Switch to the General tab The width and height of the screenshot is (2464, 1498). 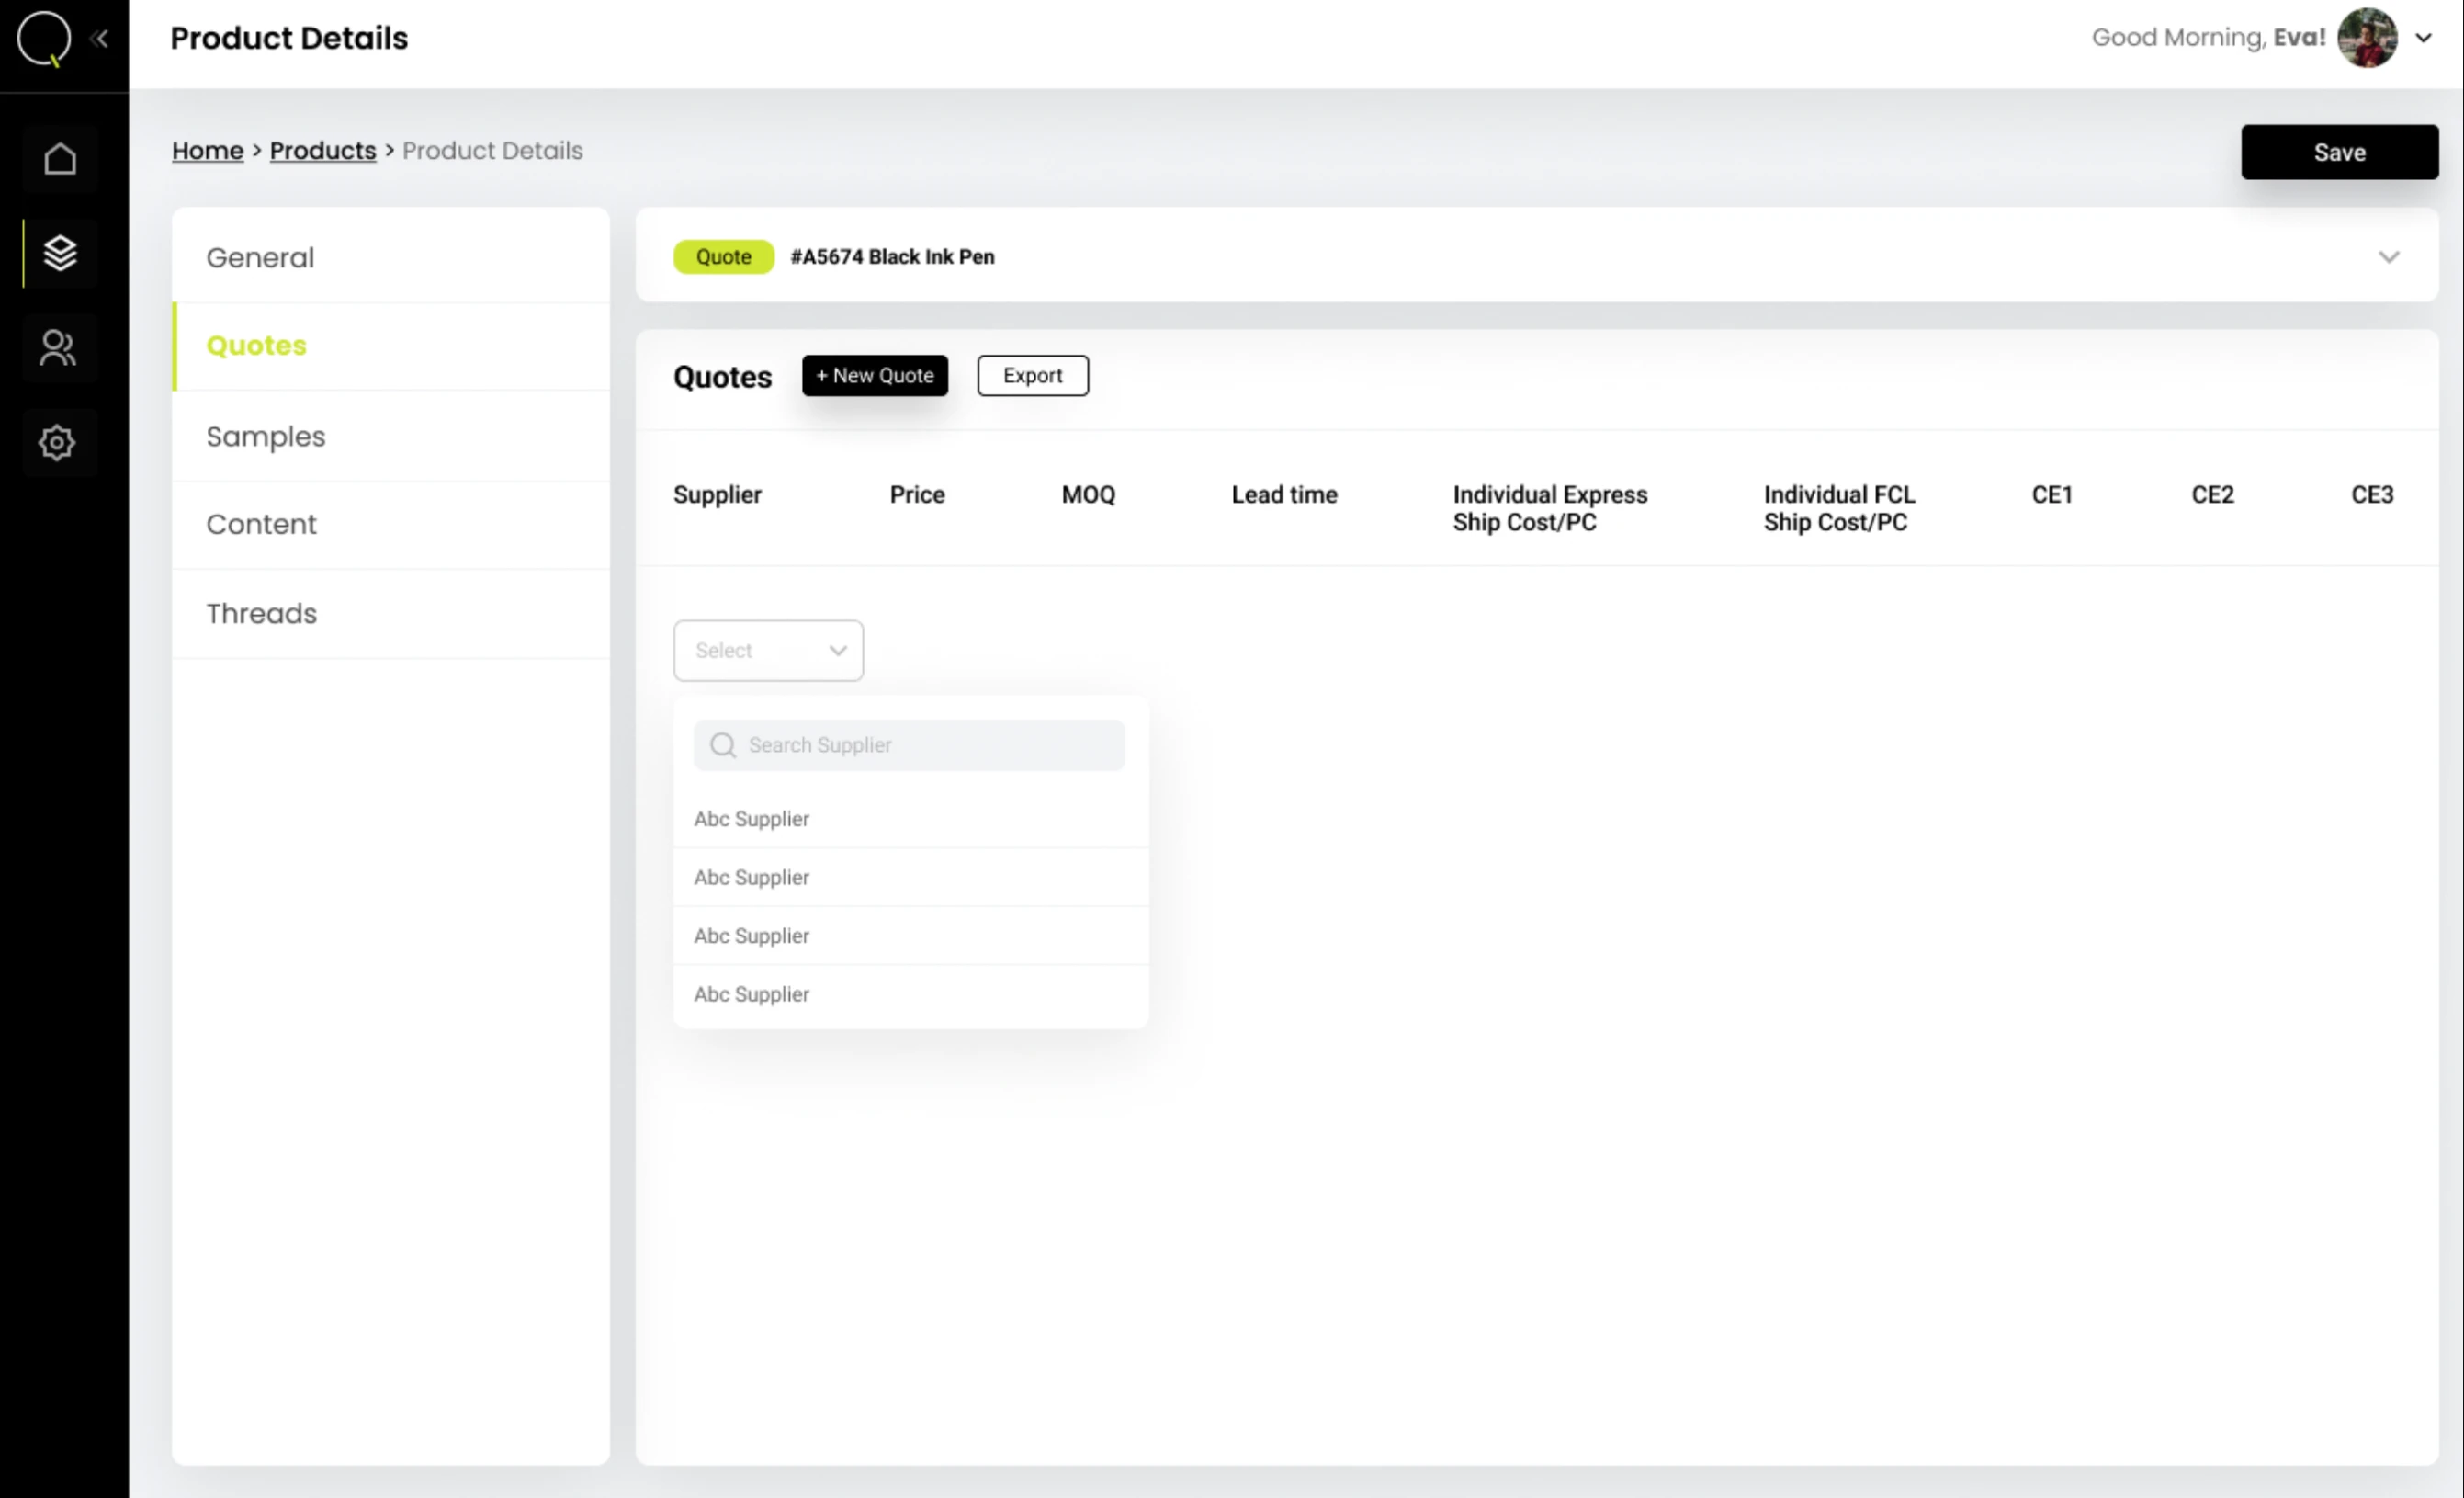[x=260, y=257]
